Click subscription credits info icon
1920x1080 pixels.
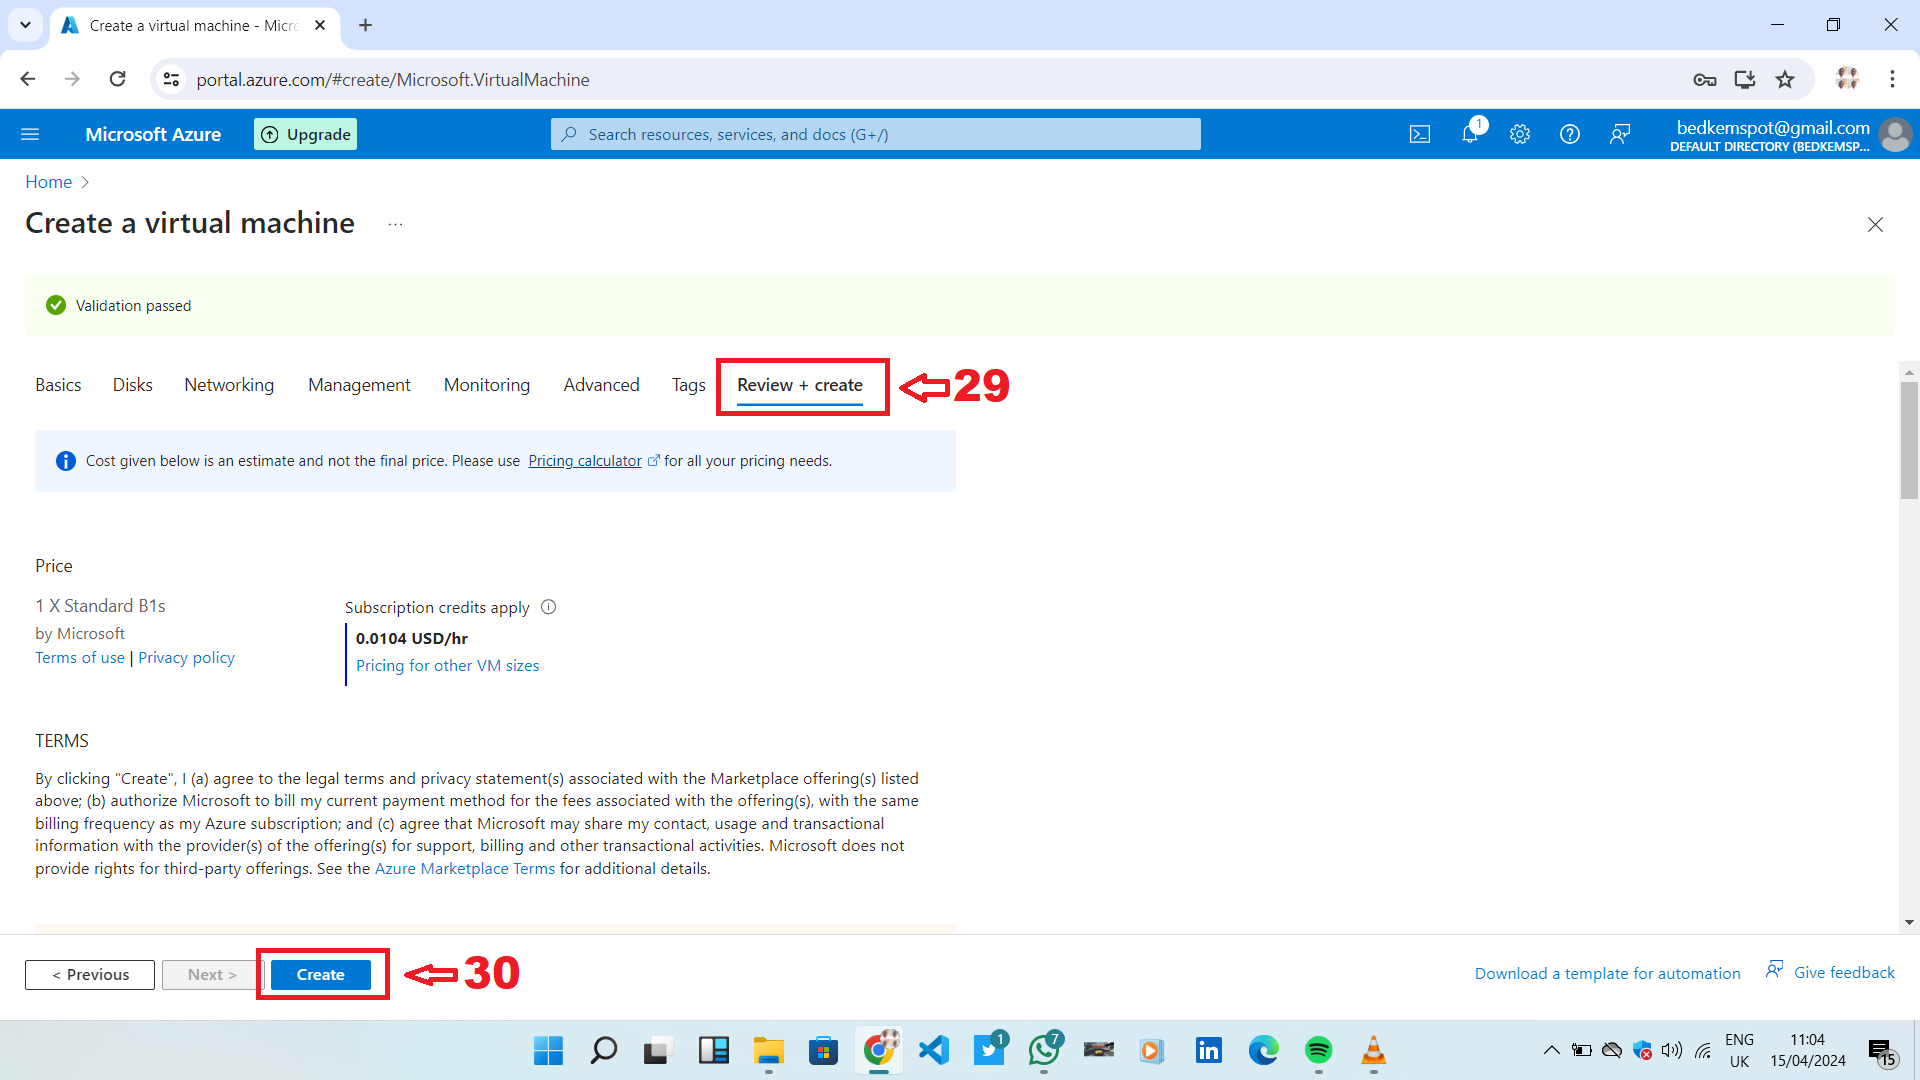tap(548, 607)
